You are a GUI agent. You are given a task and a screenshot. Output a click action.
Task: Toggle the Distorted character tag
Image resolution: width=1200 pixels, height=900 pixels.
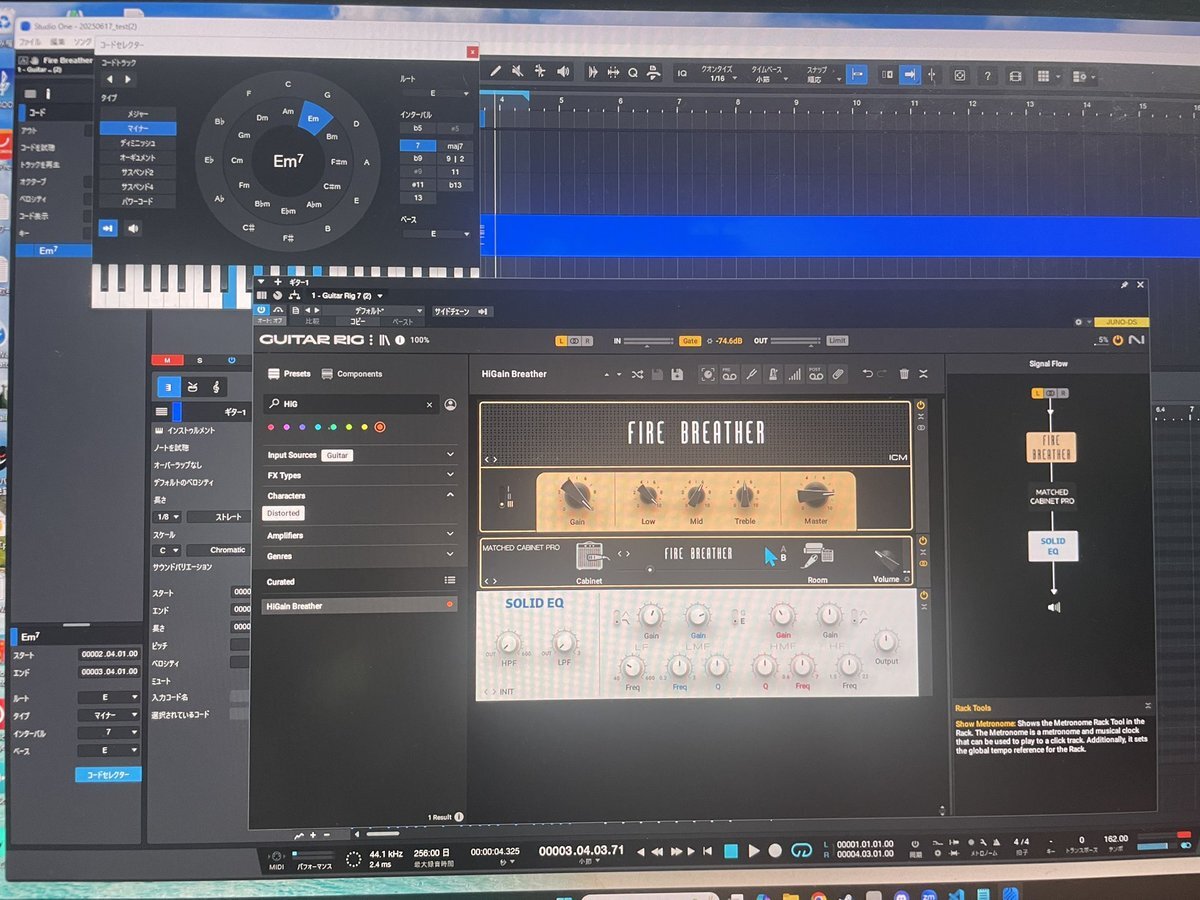tap(283, 513)
